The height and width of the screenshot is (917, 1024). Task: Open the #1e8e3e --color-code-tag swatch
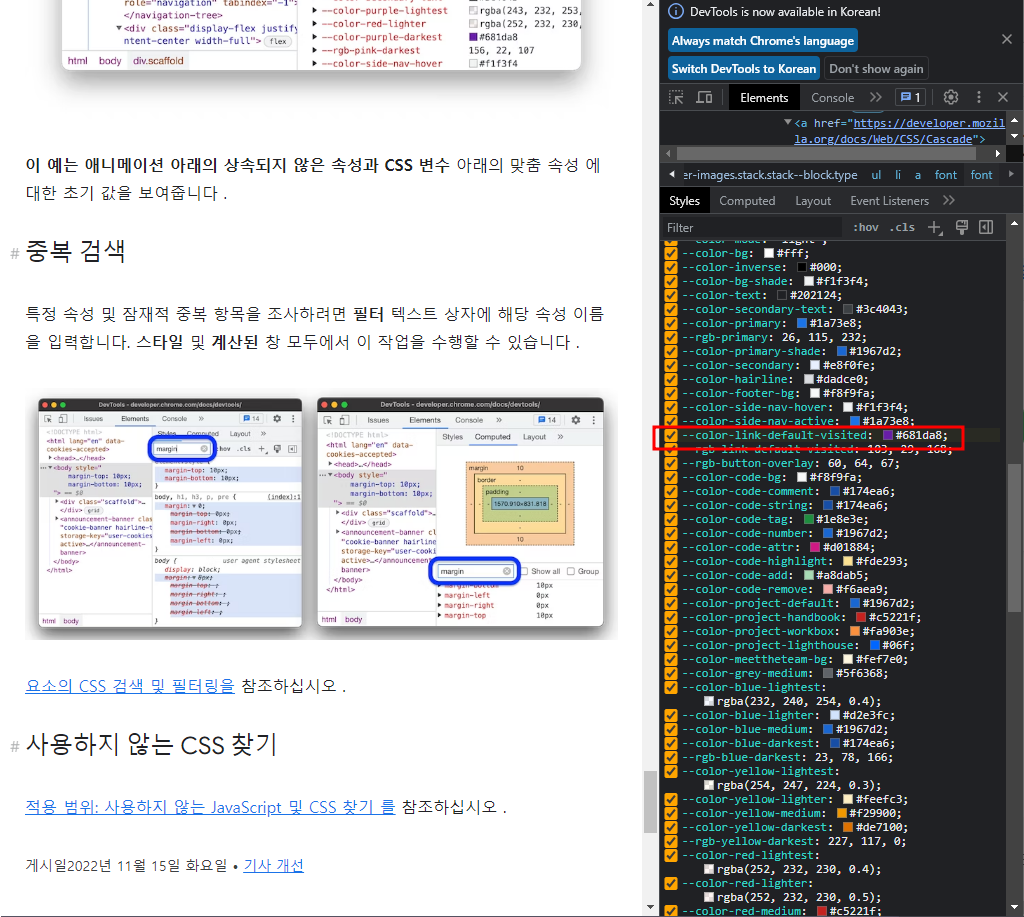point(808,519)
